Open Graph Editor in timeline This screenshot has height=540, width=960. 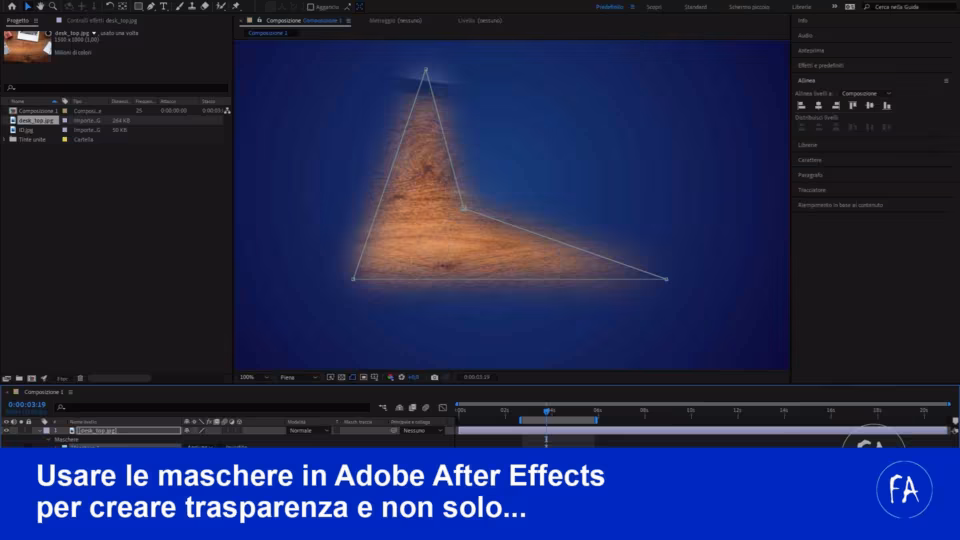(443, 408)
